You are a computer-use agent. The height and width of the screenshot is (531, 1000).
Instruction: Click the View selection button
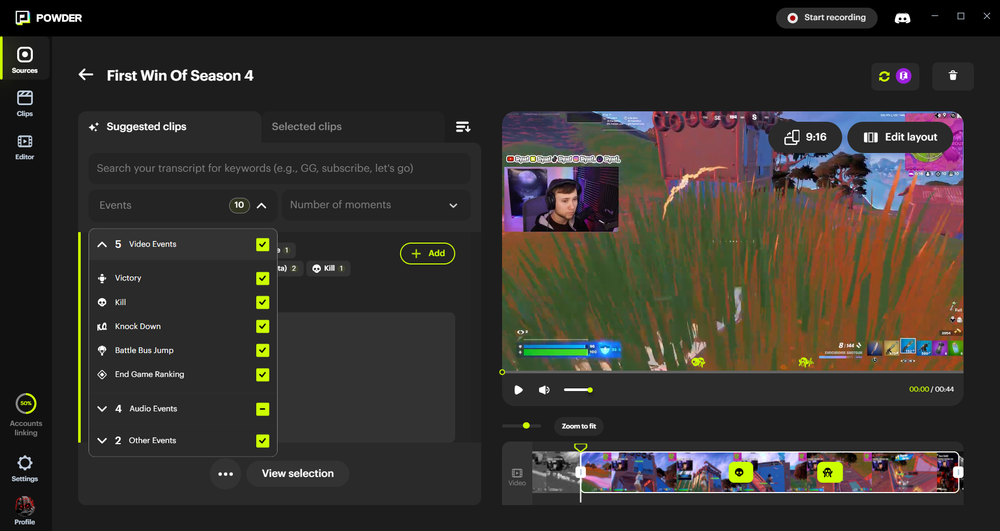(x=297, y=473)
